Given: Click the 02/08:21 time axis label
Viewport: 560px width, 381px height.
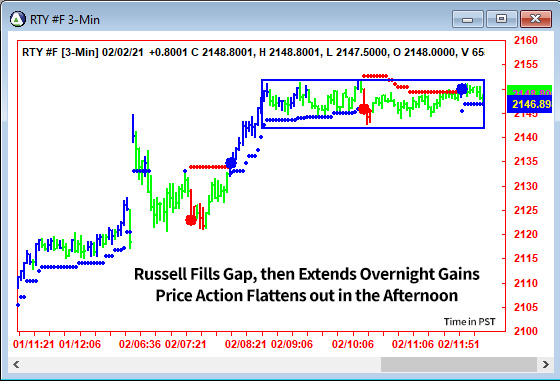Looking at the screenshot, I should [245, 344].
